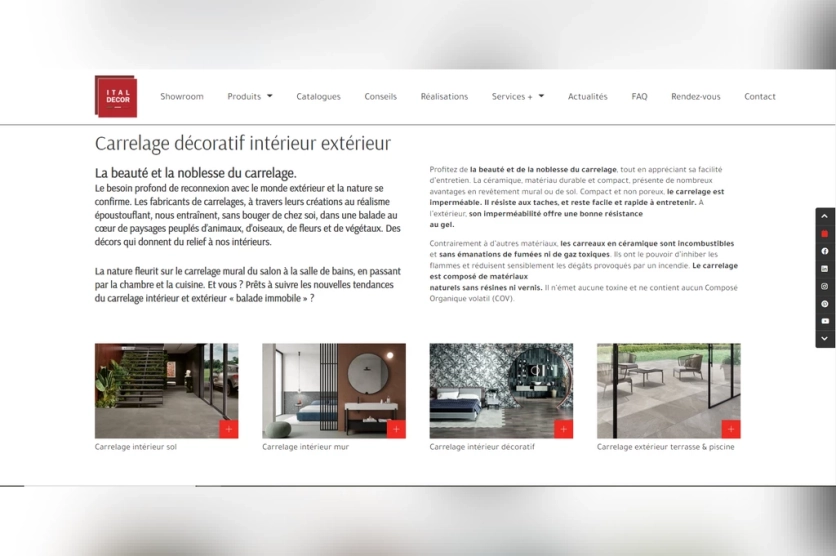This screenshot has width=836, height=556.
Task: Open the Catalogues menu item
Action: [318, 97]
